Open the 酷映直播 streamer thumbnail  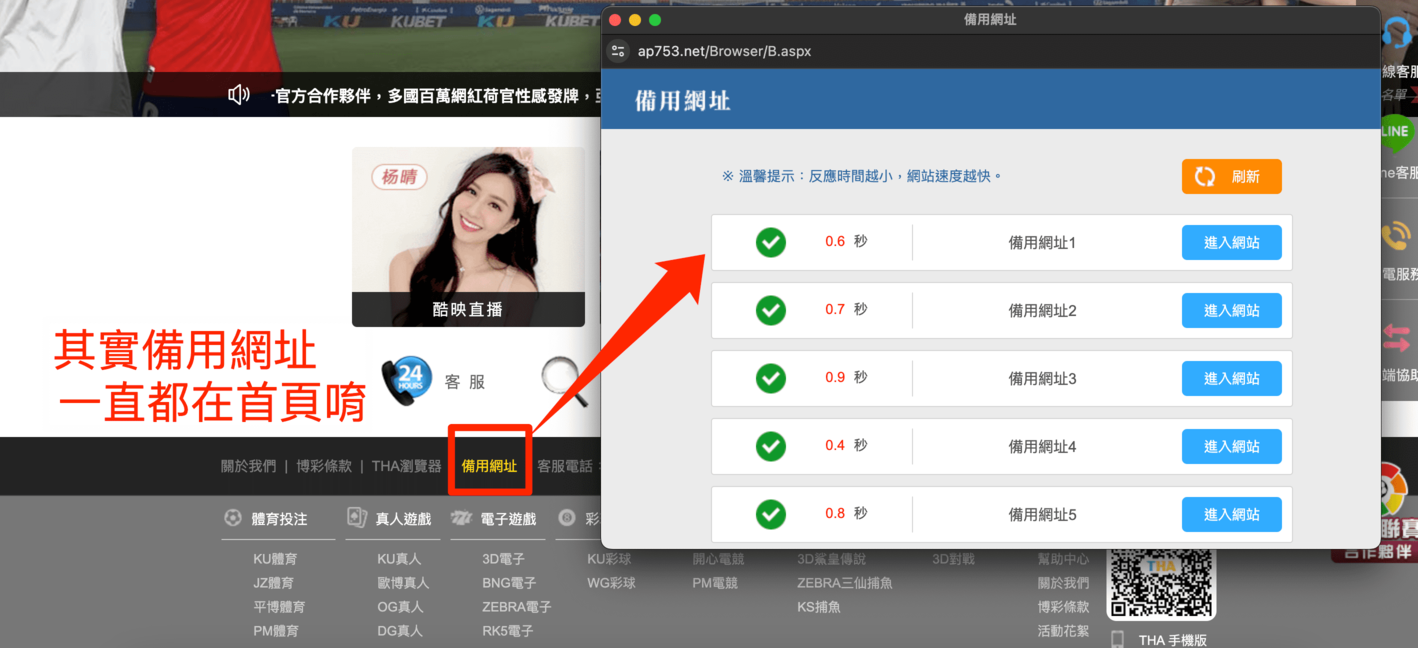(468, 237)
